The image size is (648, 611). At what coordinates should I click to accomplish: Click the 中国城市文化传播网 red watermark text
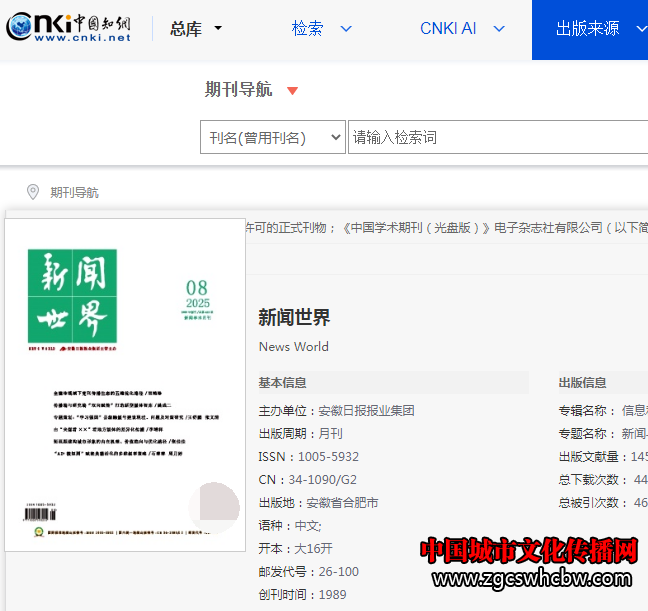pos(528,551)
